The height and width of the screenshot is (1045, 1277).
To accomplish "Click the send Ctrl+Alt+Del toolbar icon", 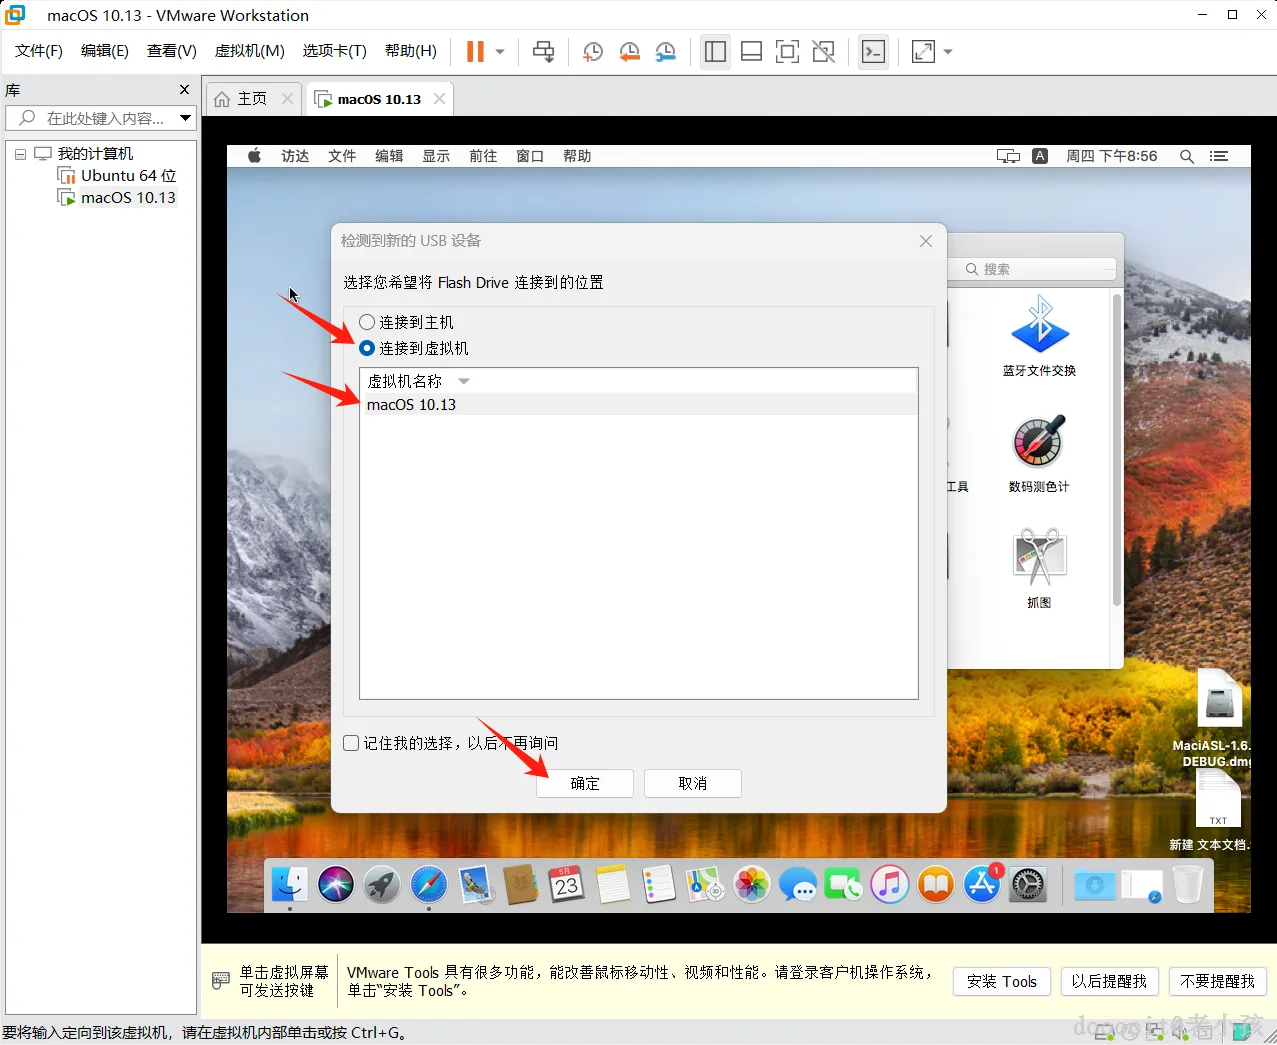I will point(543,52).
